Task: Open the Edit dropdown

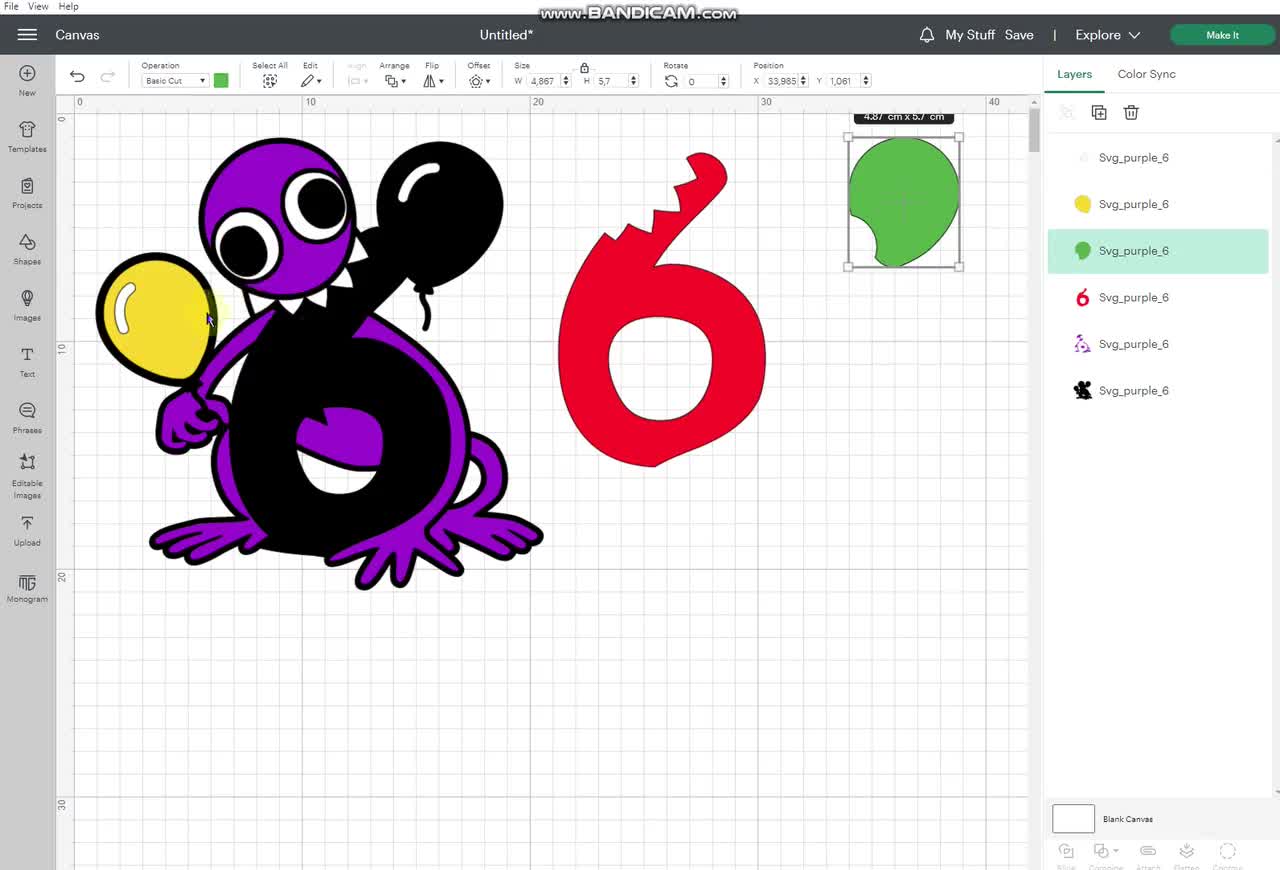Action: 311,81
